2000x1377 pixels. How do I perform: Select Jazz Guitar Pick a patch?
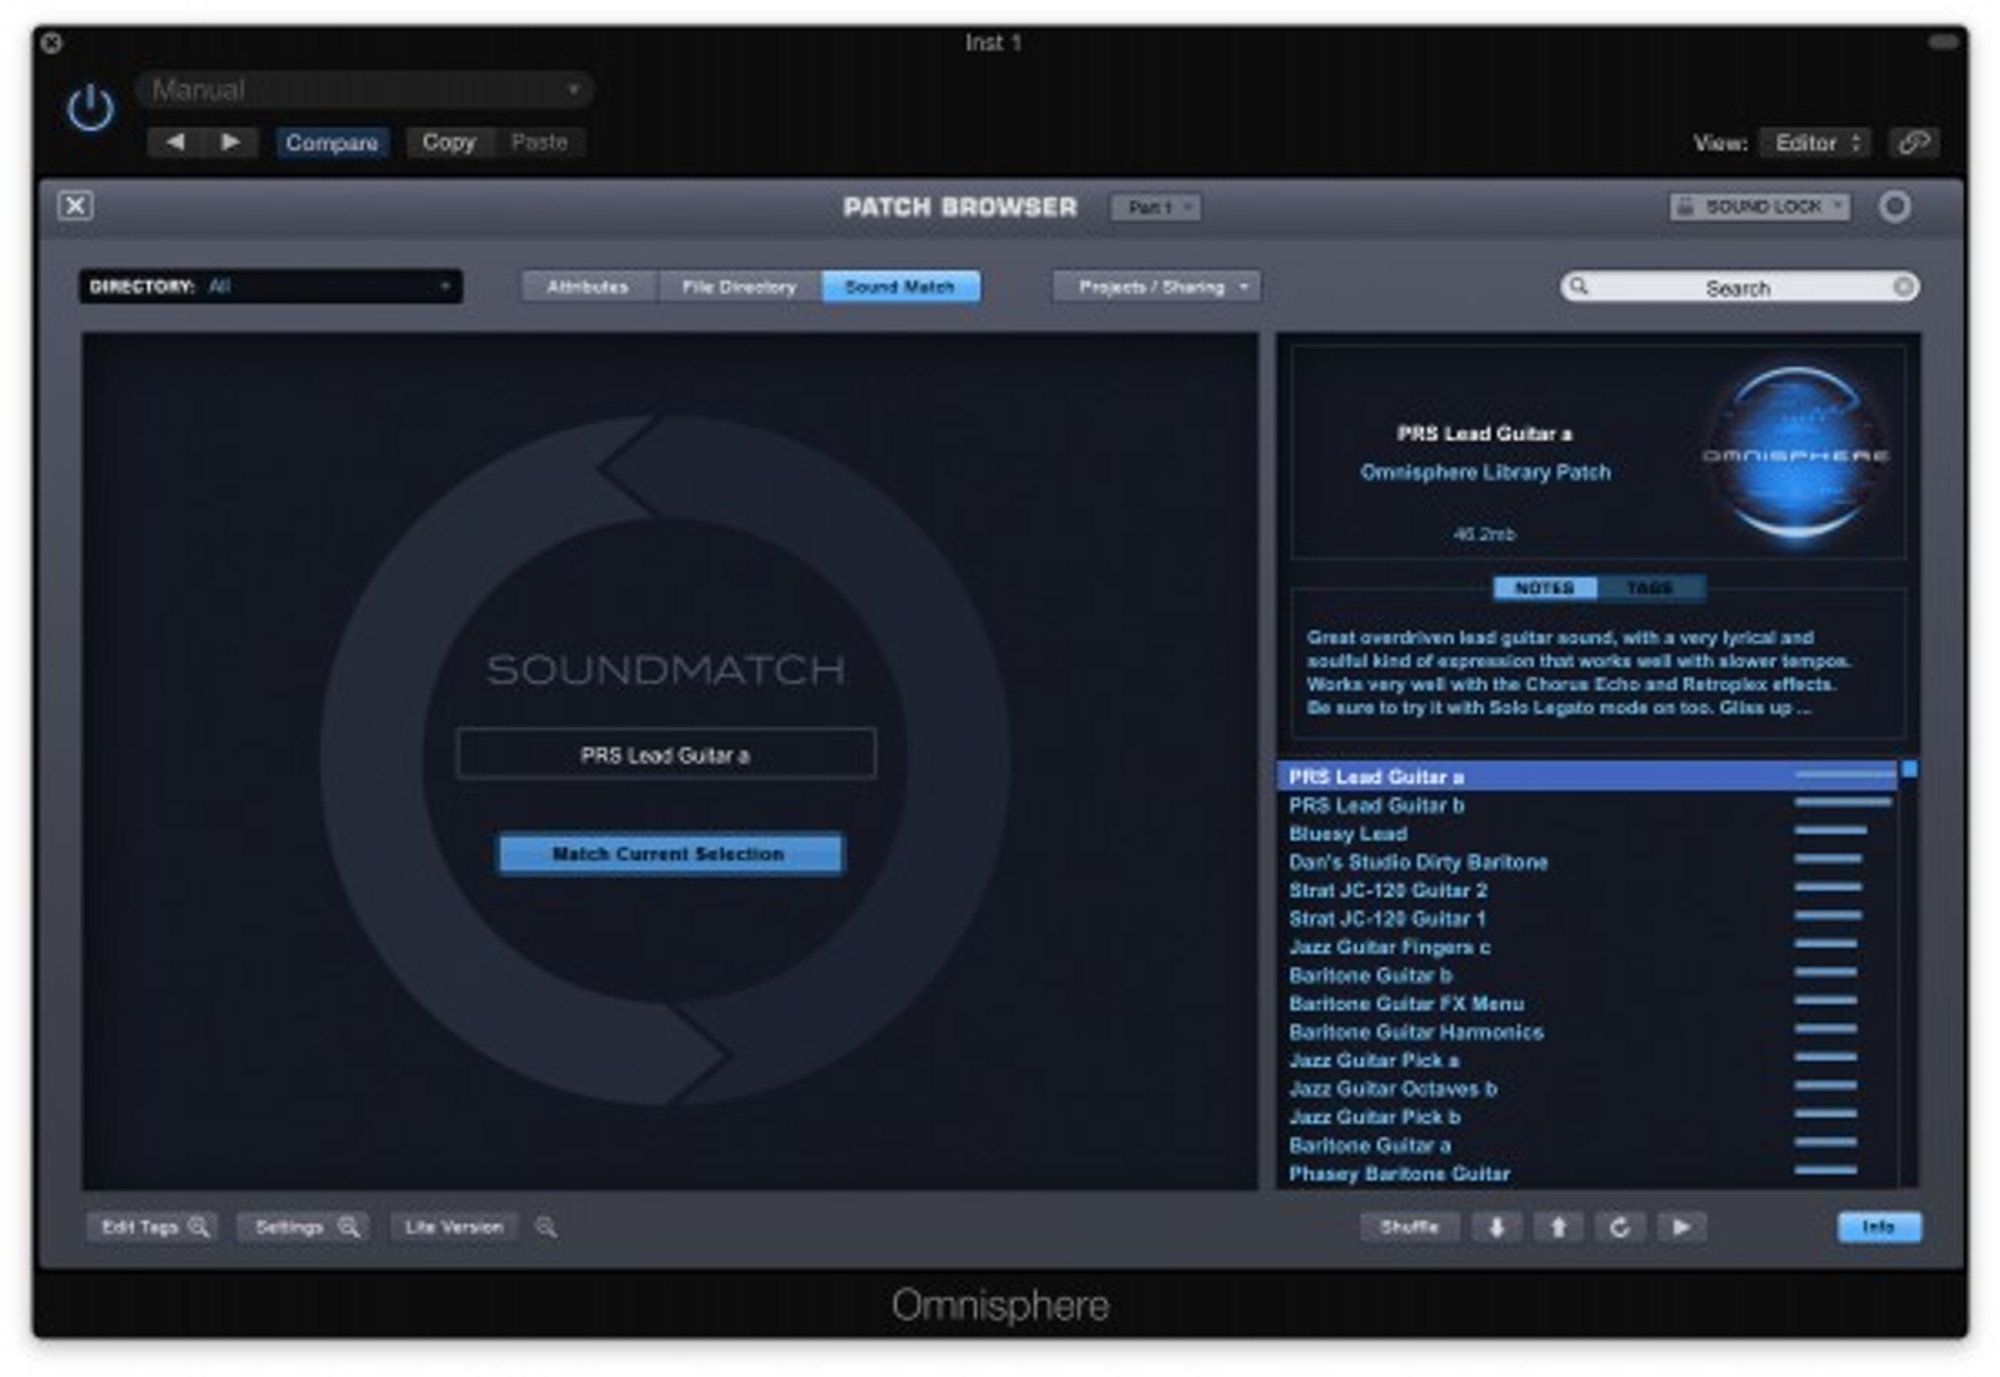coord(1587,1060)
